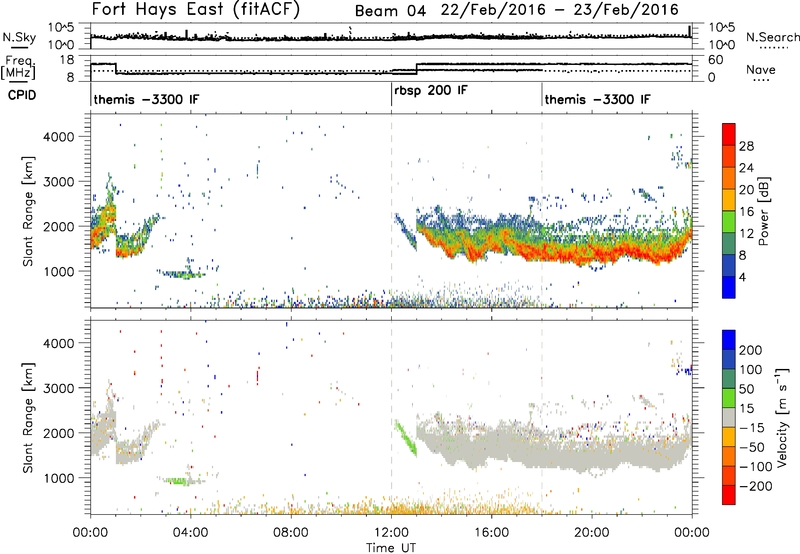Click the 'Fort Hays East (fitACF)' title
The image size is (800, 554).
tap(196, 9)
